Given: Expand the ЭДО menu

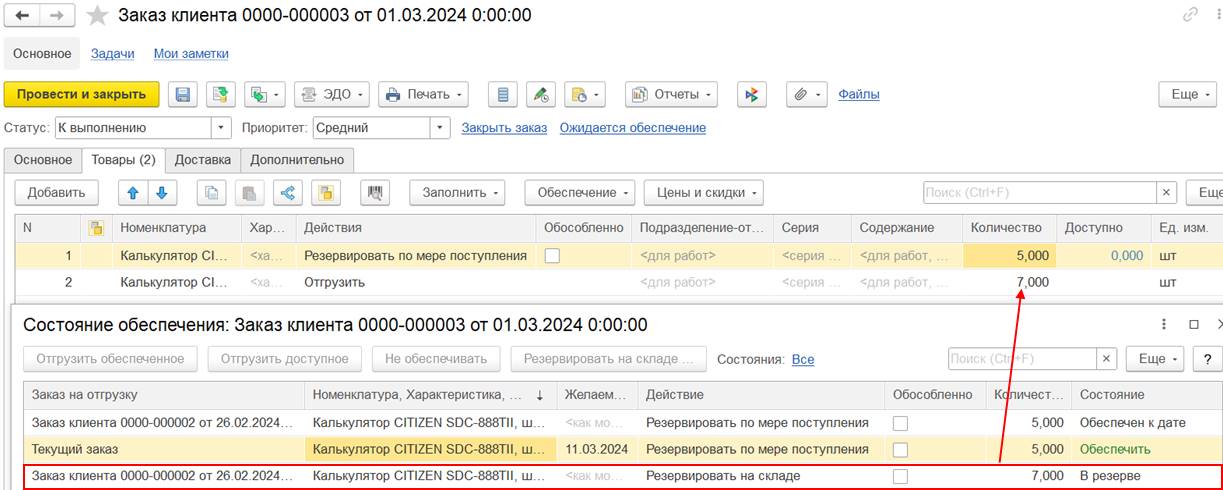Looking at the screenshot, I should (332, 95).
